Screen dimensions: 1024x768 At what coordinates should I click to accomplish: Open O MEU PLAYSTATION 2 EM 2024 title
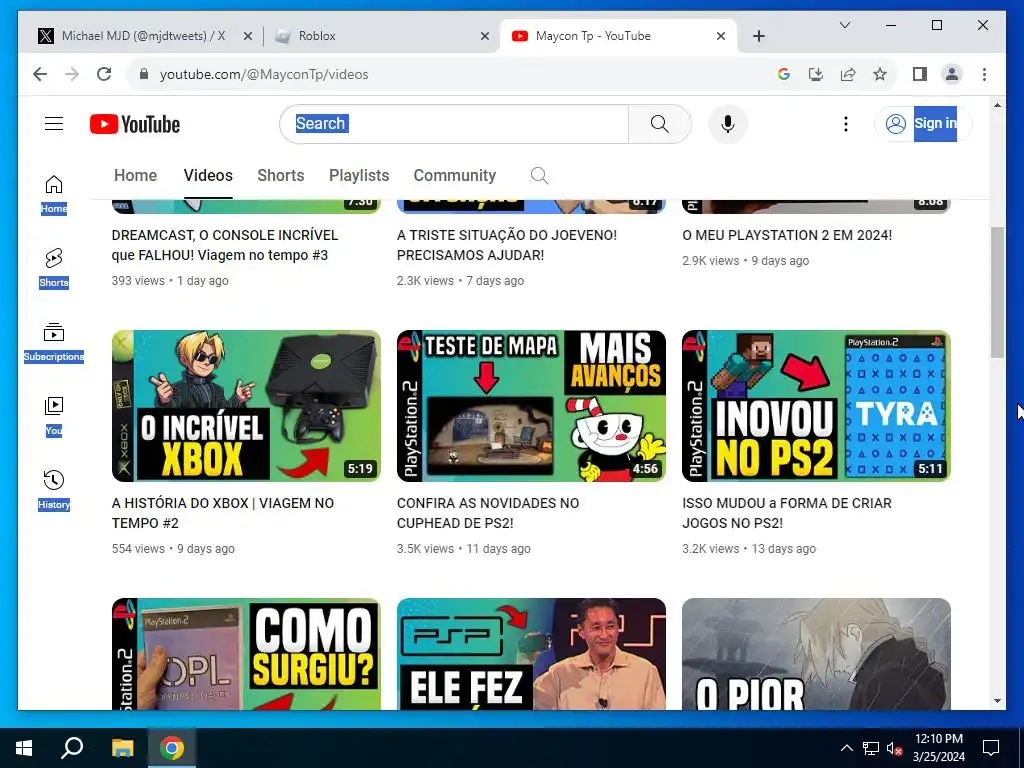pos(787,235)
